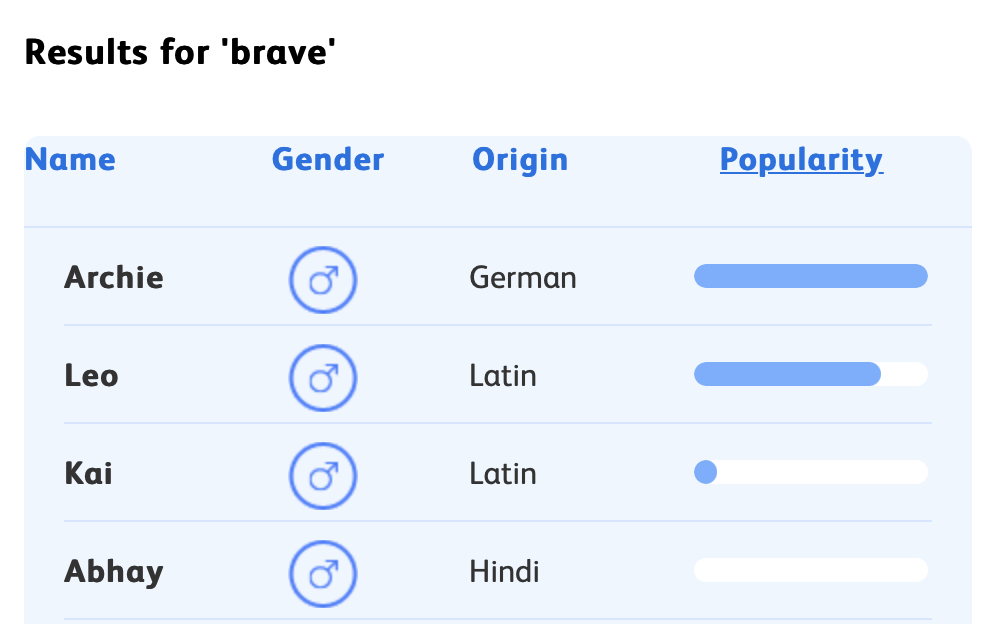The width and height of the screenshot is (990, 624).
Task: Open the name Kai
Action: (89, 473)
